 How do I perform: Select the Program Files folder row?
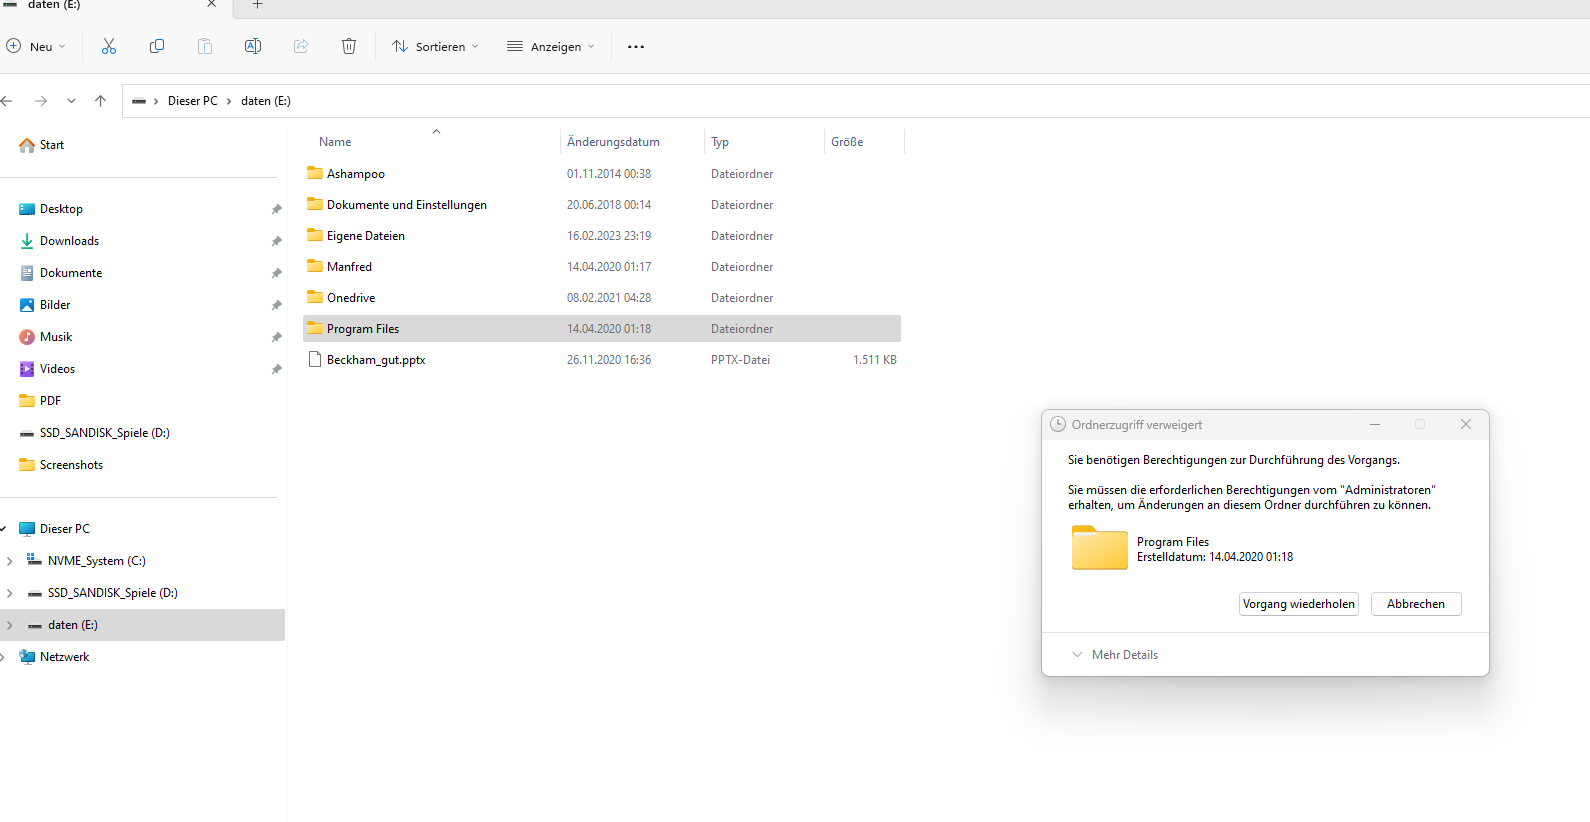click(x=602, y=329)
